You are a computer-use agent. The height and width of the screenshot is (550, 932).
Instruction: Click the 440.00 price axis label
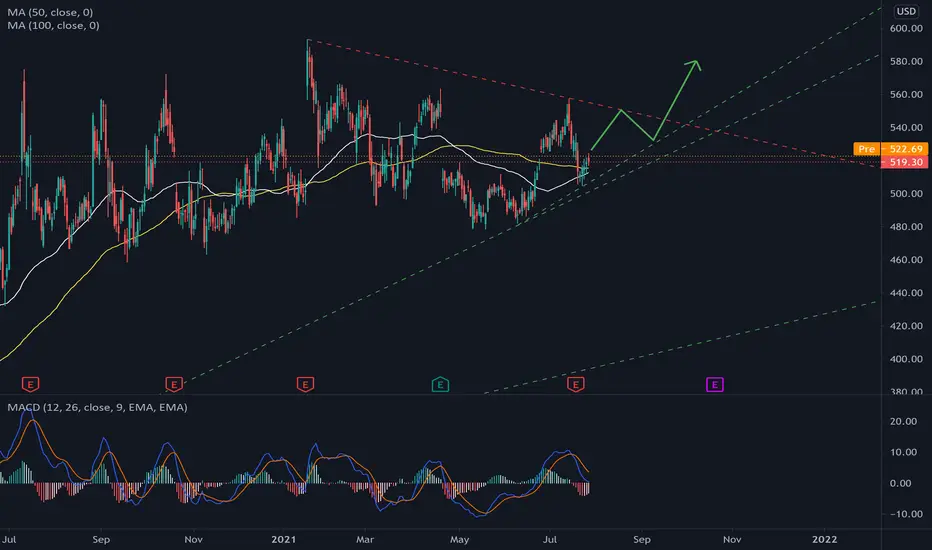906,293
